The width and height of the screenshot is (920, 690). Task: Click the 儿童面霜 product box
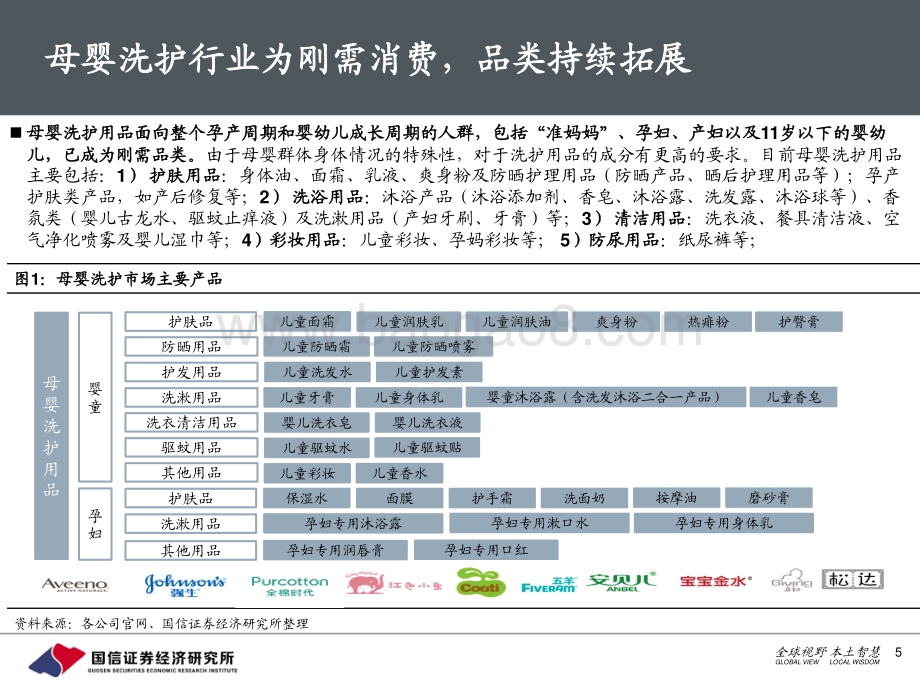coord(307,322)
